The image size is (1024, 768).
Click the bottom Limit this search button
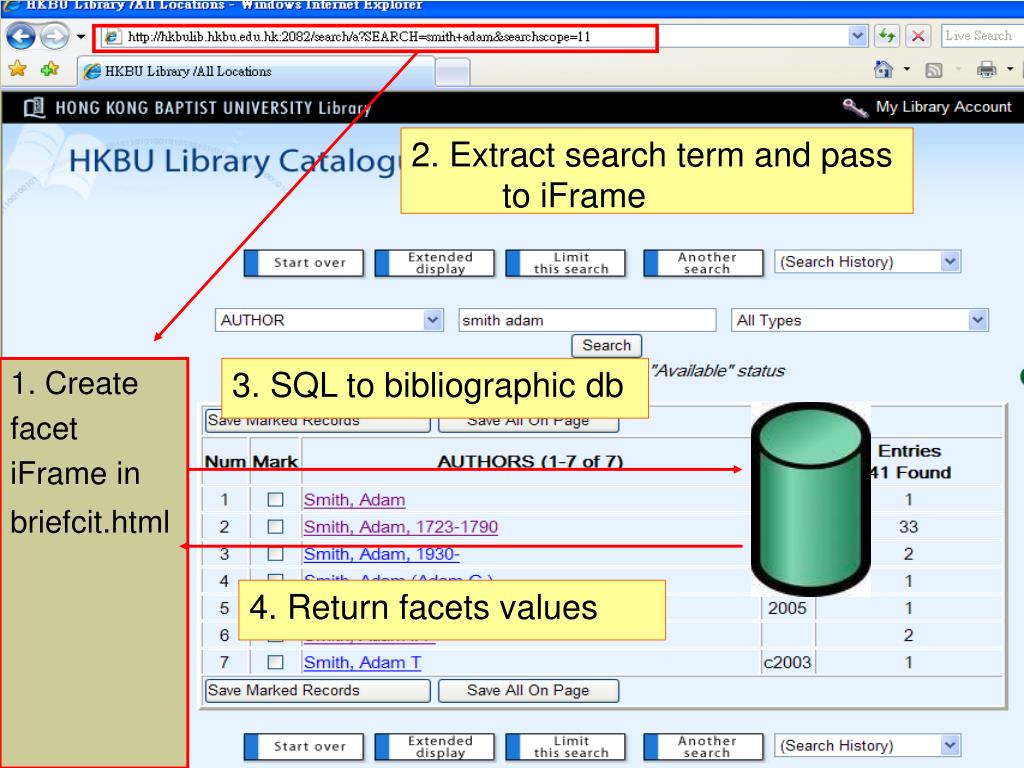pos(566,746)
